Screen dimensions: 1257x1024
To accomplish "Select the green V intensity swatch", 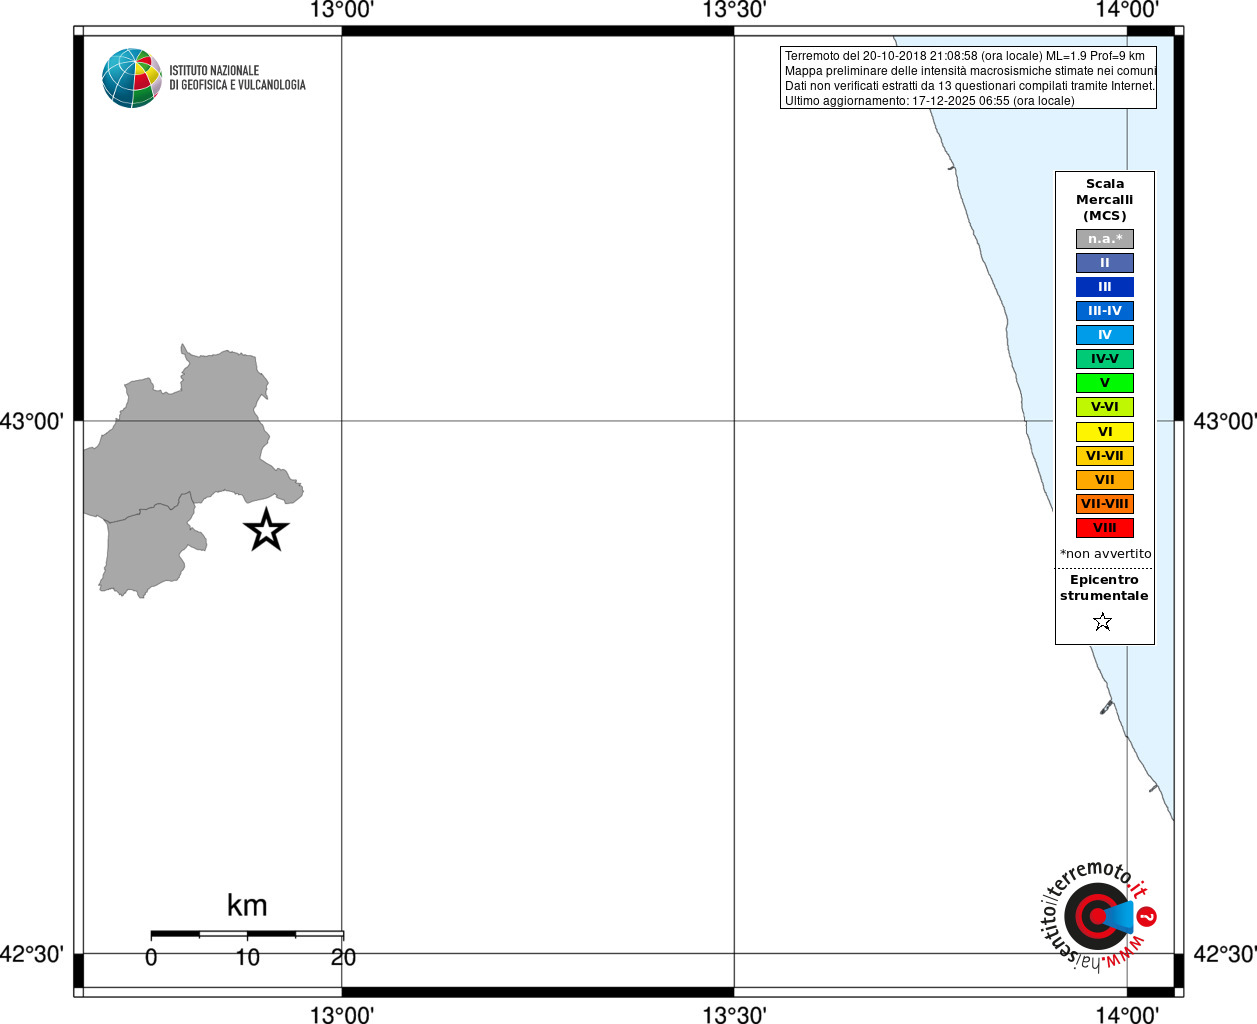I will click(1104, 383).
